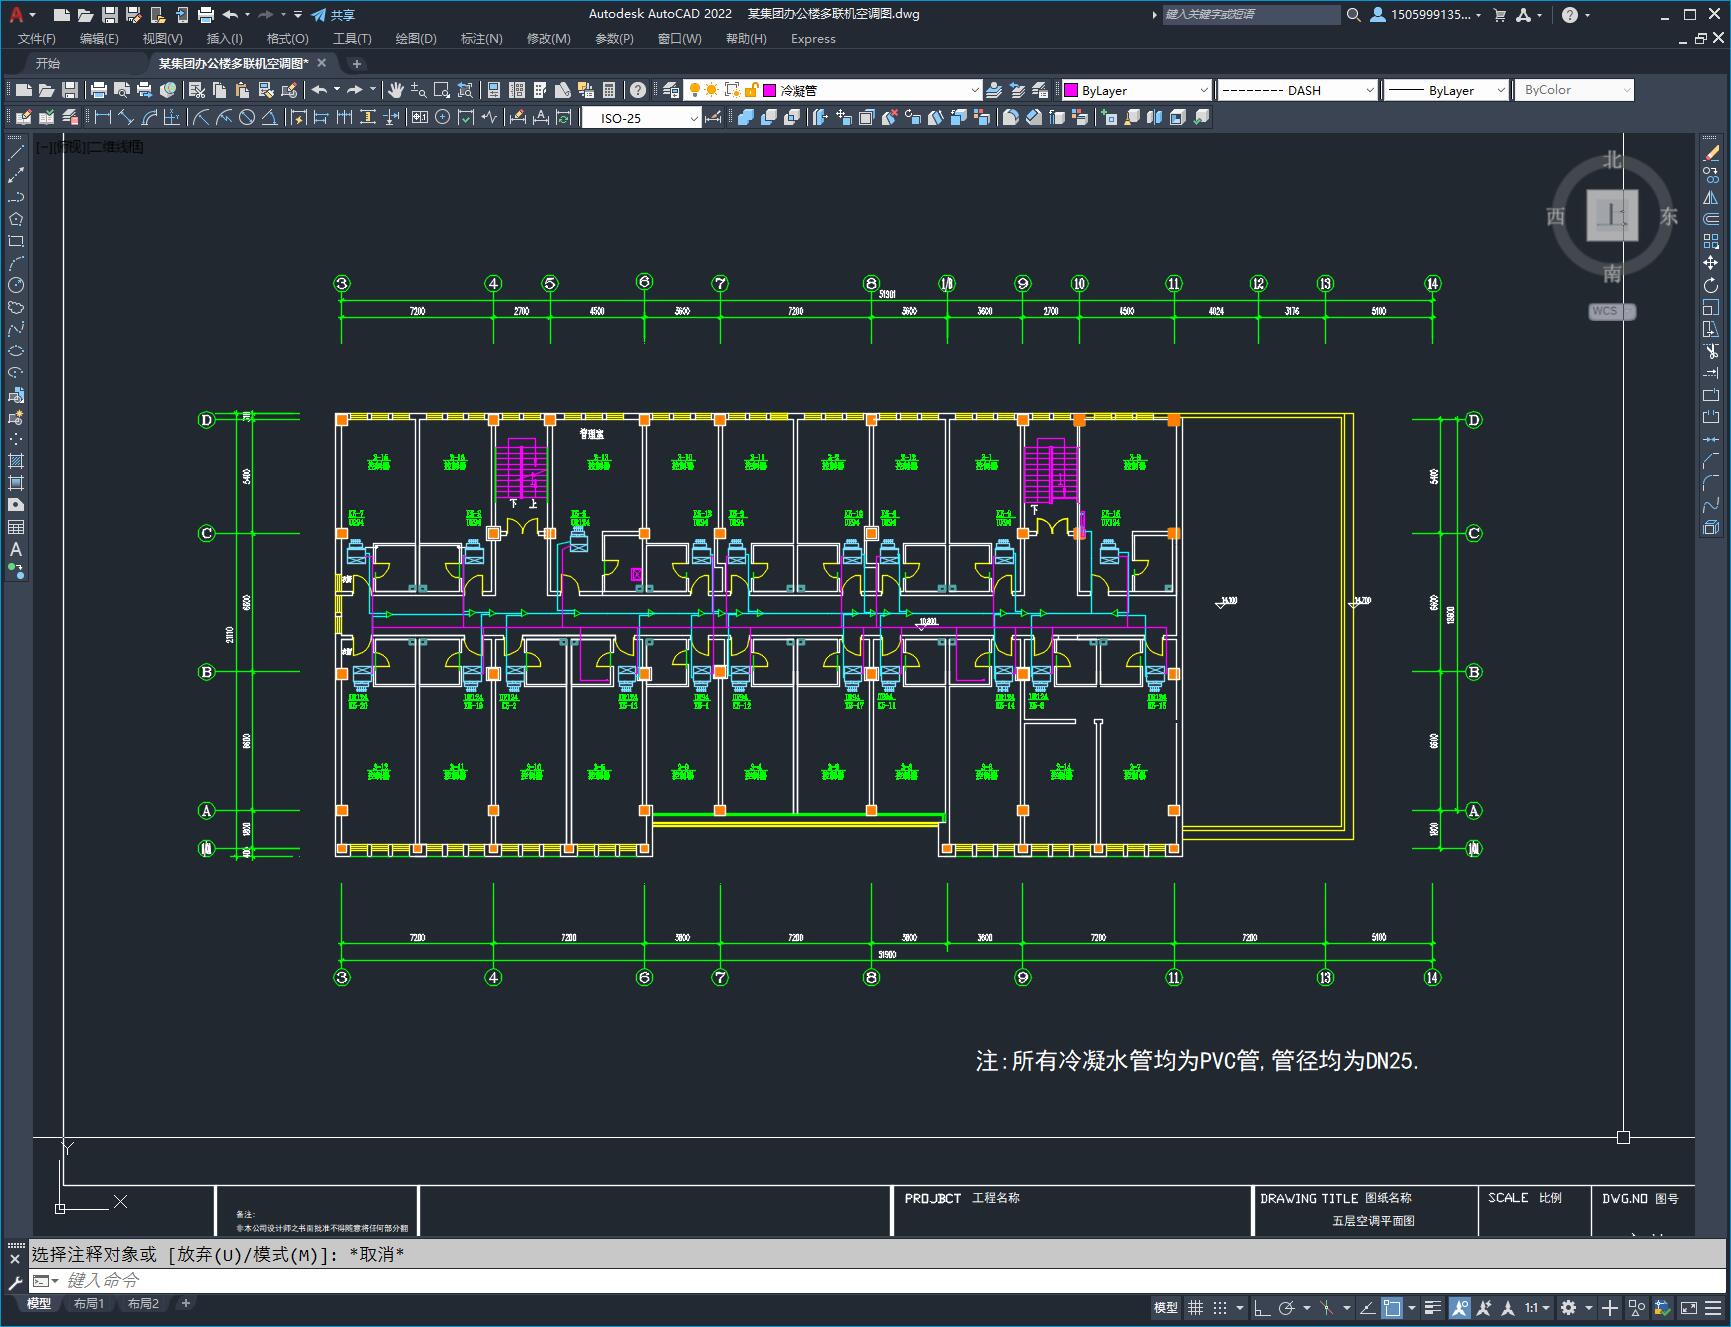Open the 标注(N) menu
This screenshot has height=1327, width=1731.
coord(481,38)
